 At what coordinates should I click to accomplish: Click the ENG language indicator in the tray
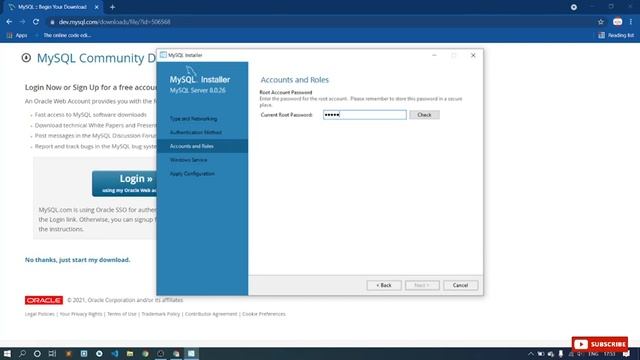[593, 354]
